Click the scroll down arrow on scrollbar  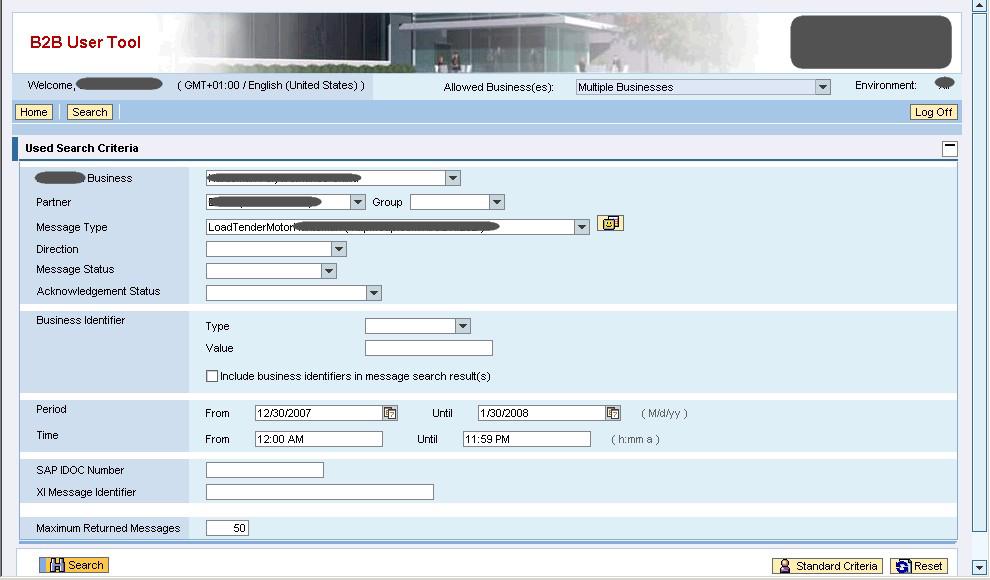point(980,568)
